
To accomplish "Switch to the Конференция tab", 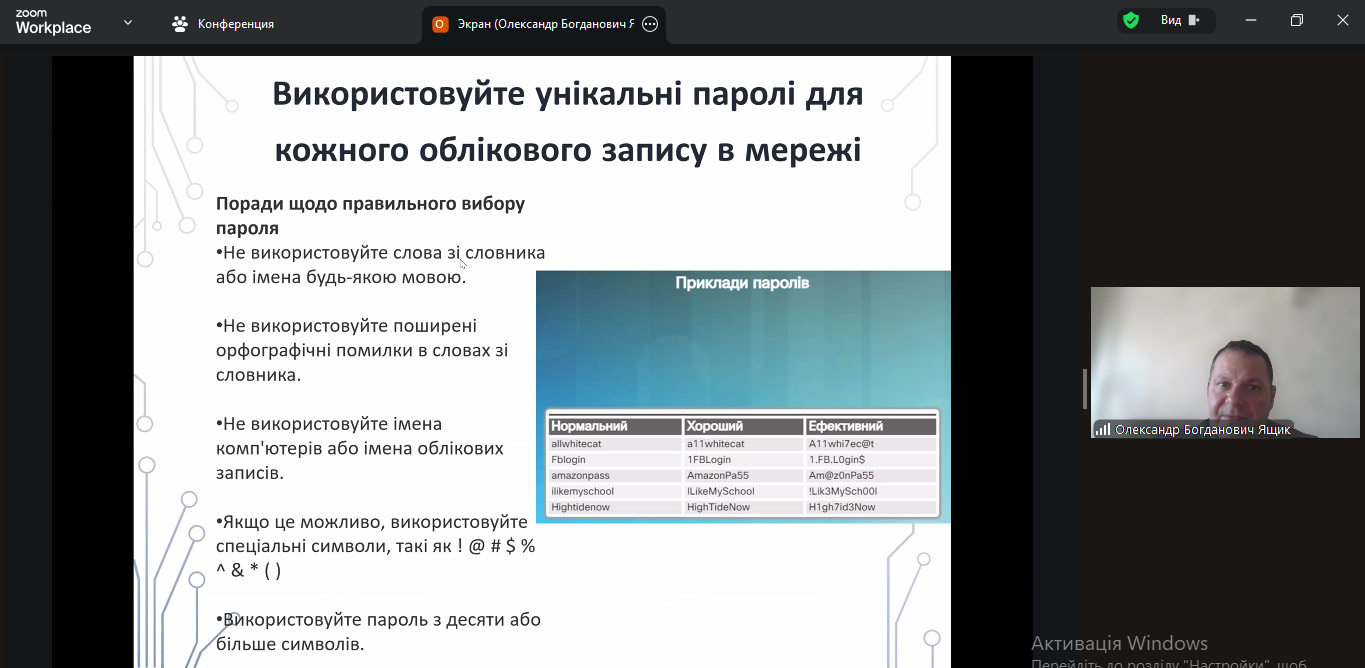I will tap(235, 24).
